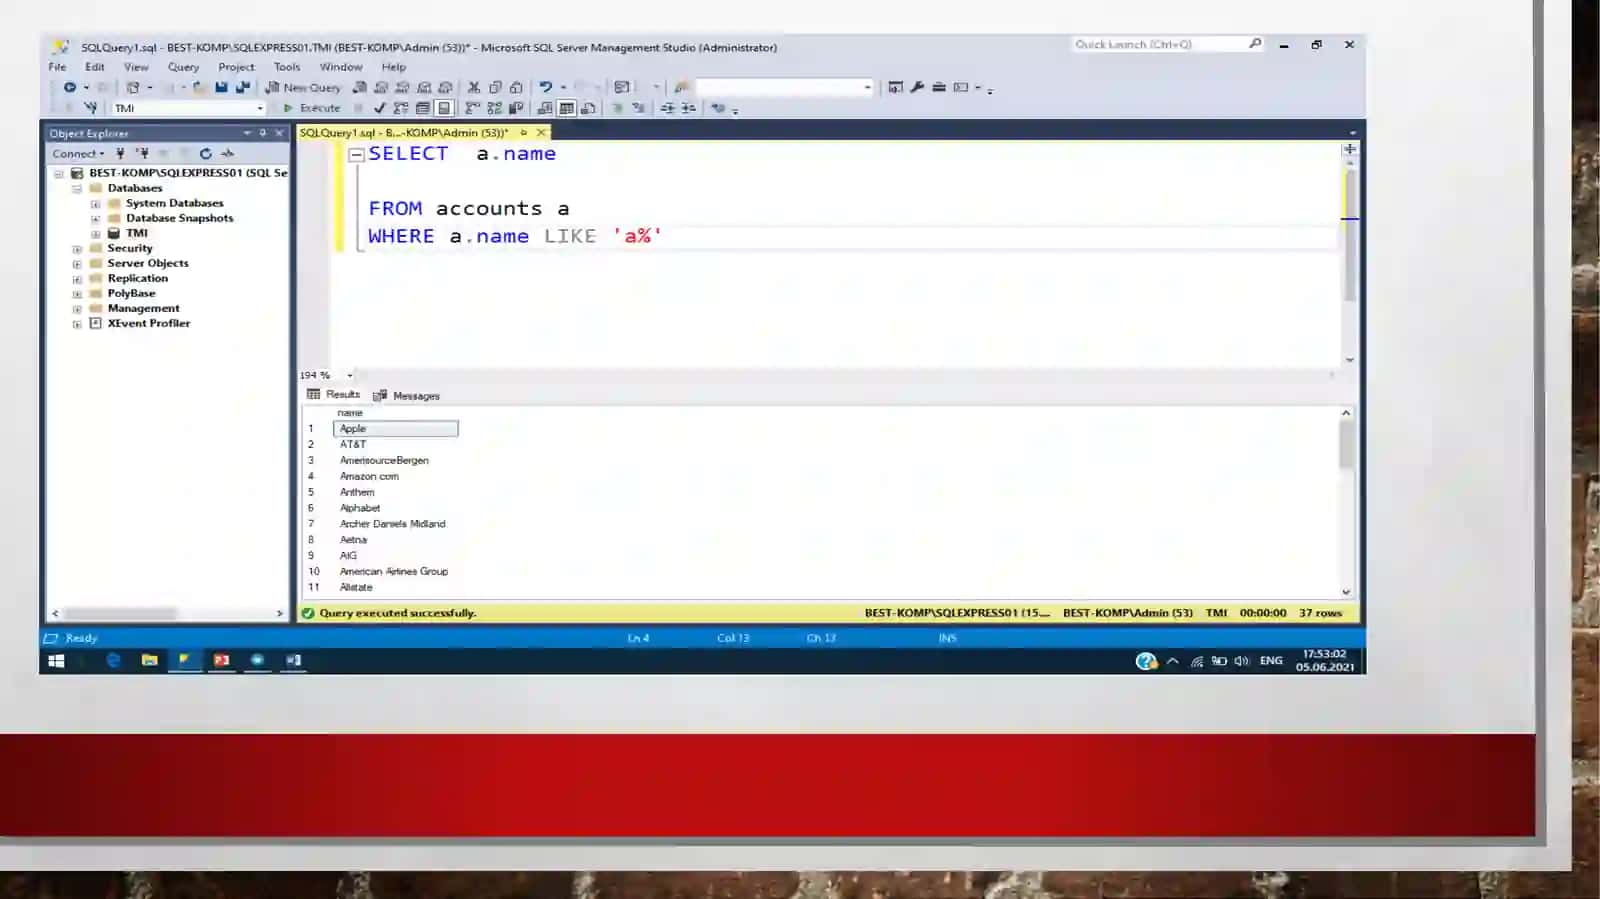The image size is (1600, 899).
Task: Click the results pane vertical scrollbar
Action: pos(1346,503)
